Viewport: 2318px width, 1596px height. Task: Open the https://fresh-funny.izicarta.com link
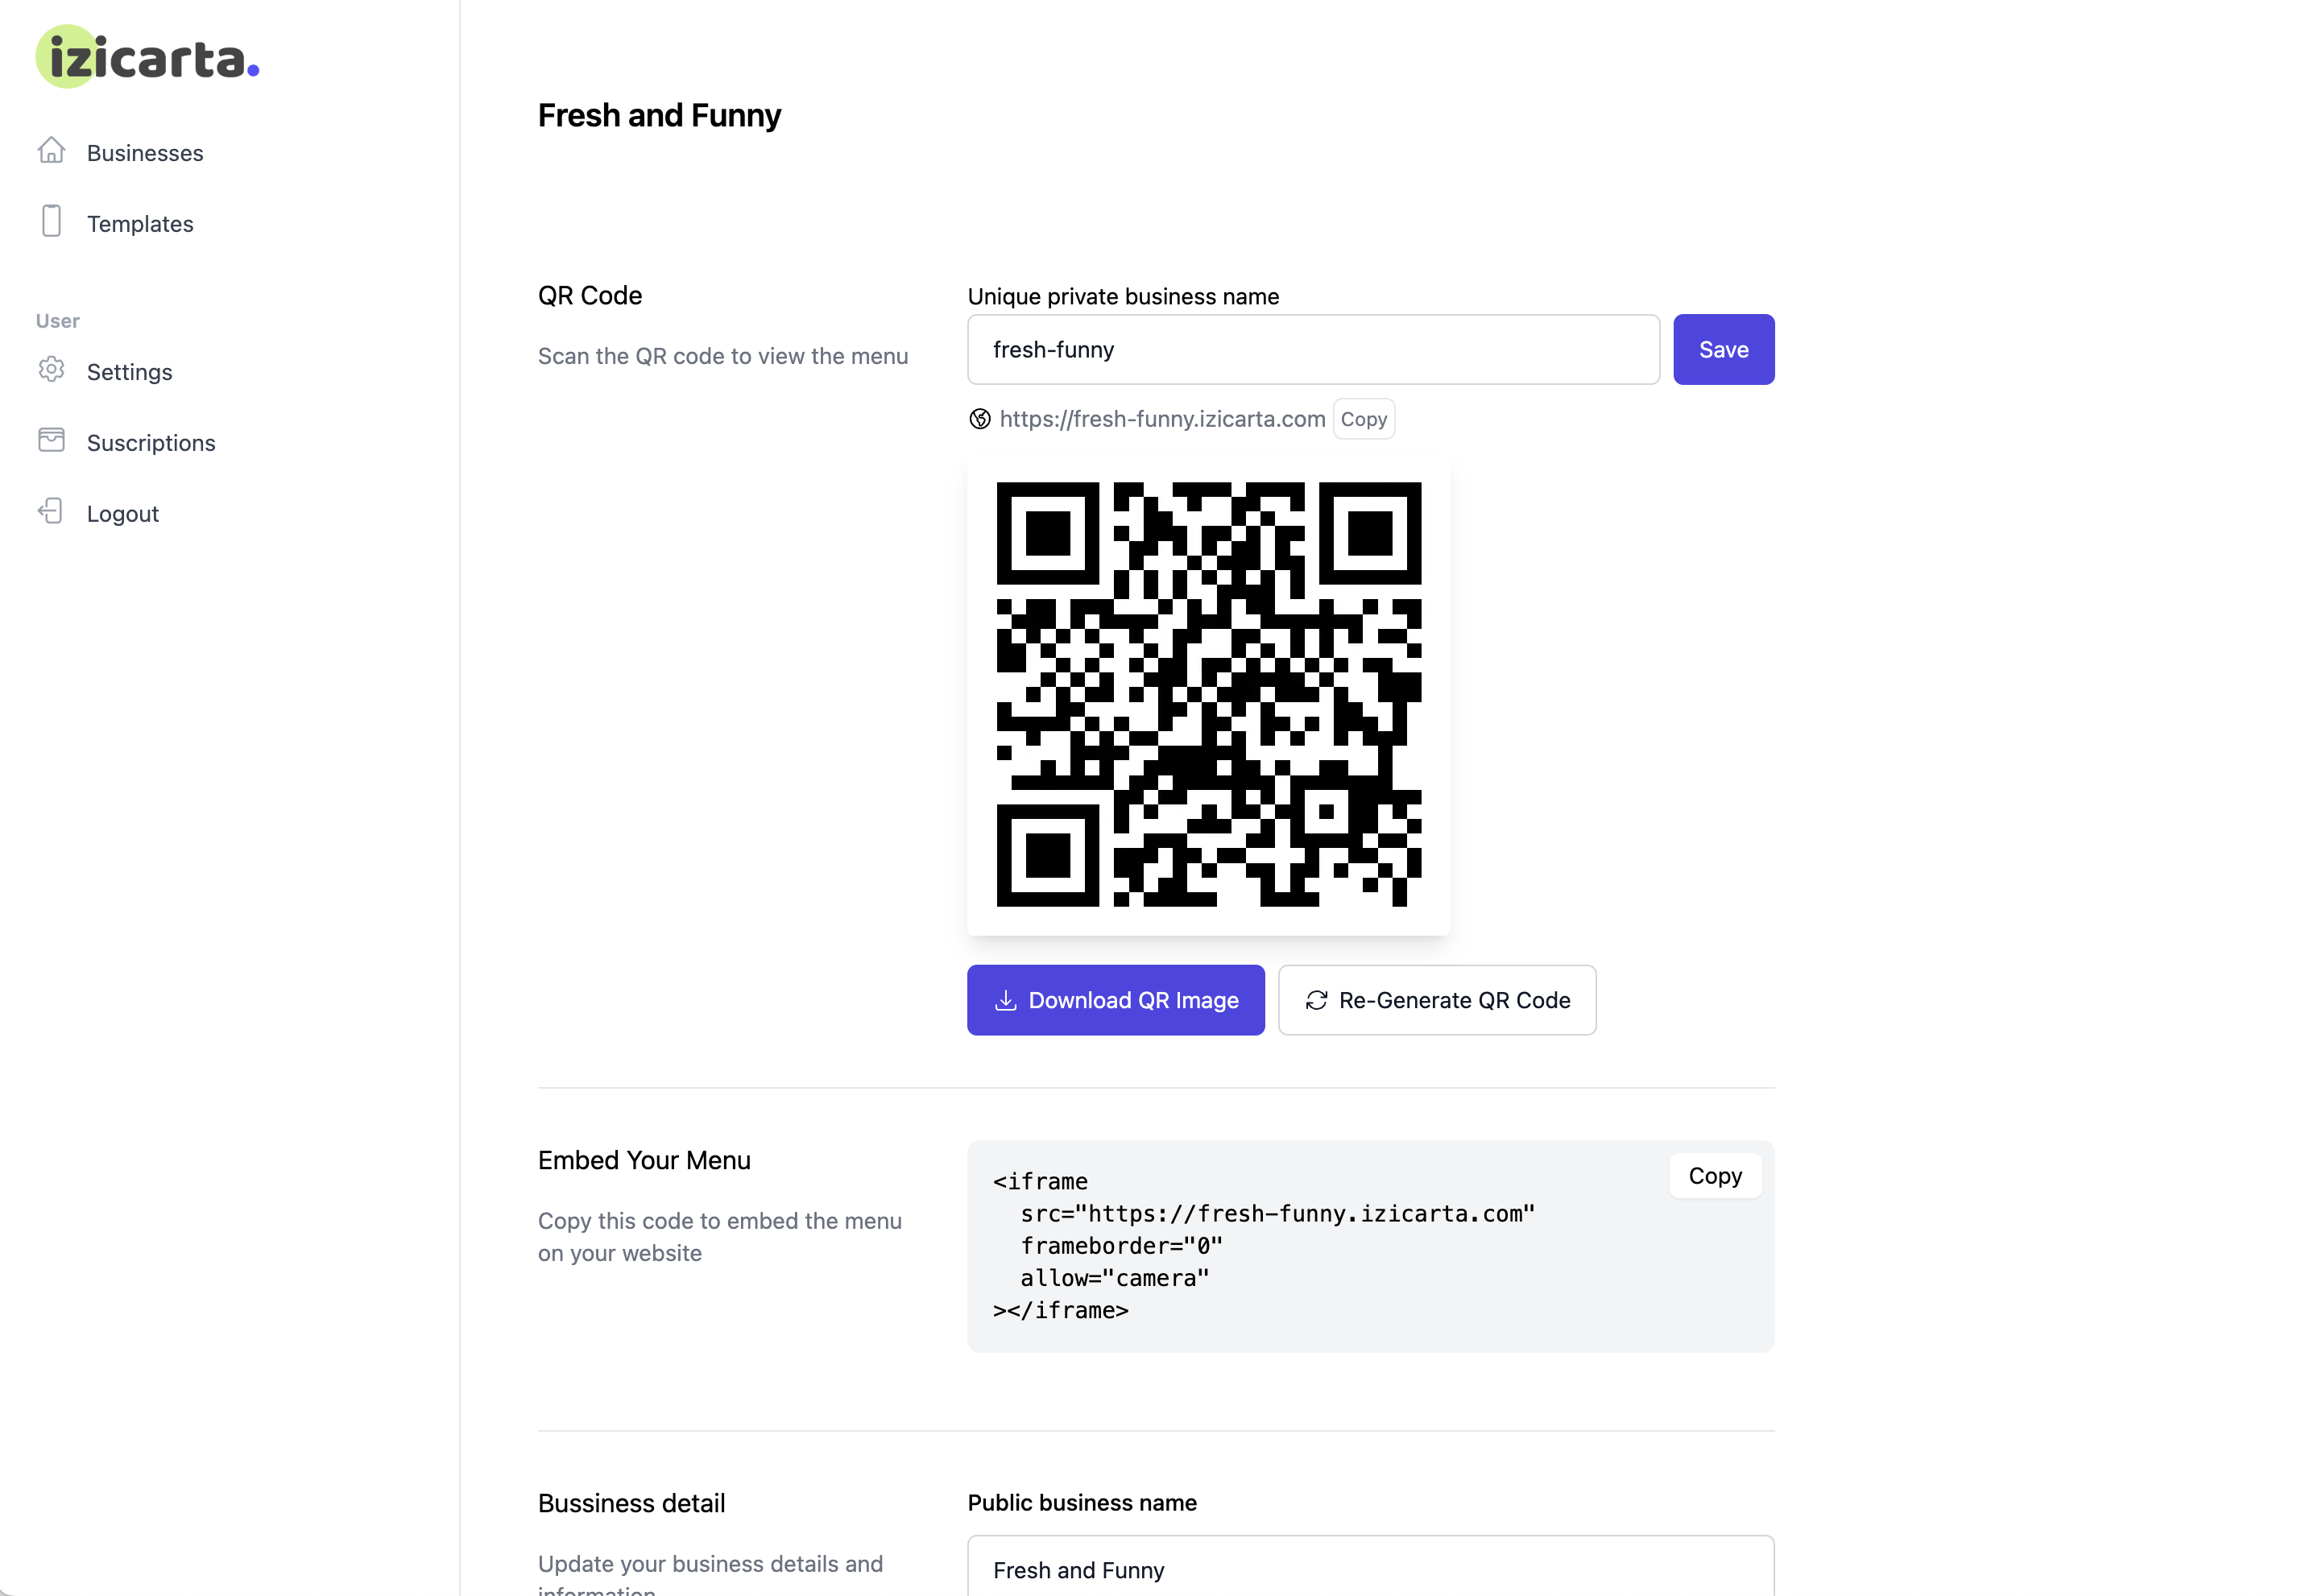click(1162, 419)
